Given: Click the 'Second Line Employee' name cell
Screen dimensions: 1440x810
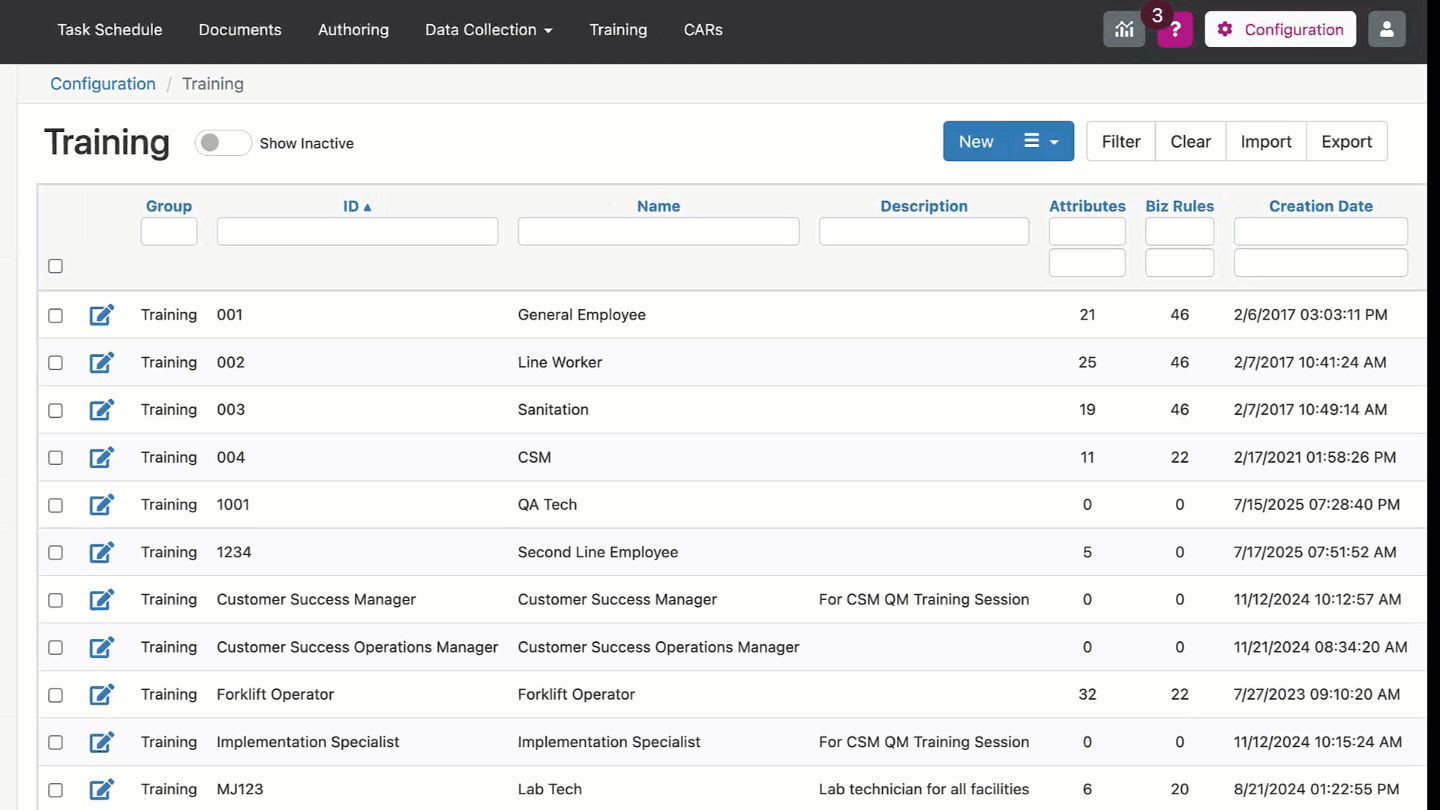Looking at the screenshot, I should [598, 552].
